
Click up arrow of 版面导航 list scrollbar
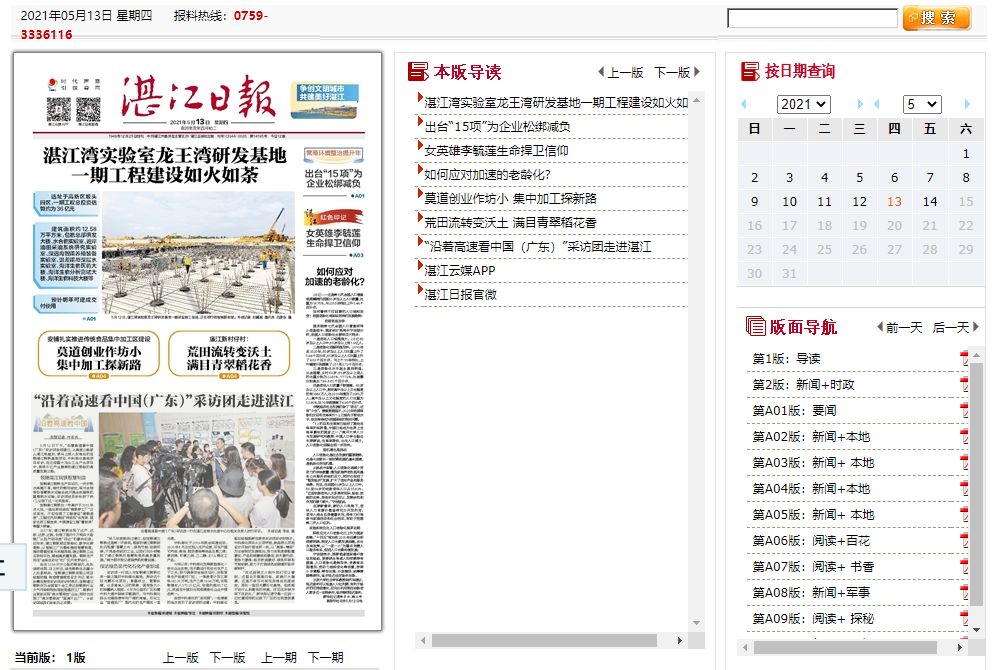point(976,354)
